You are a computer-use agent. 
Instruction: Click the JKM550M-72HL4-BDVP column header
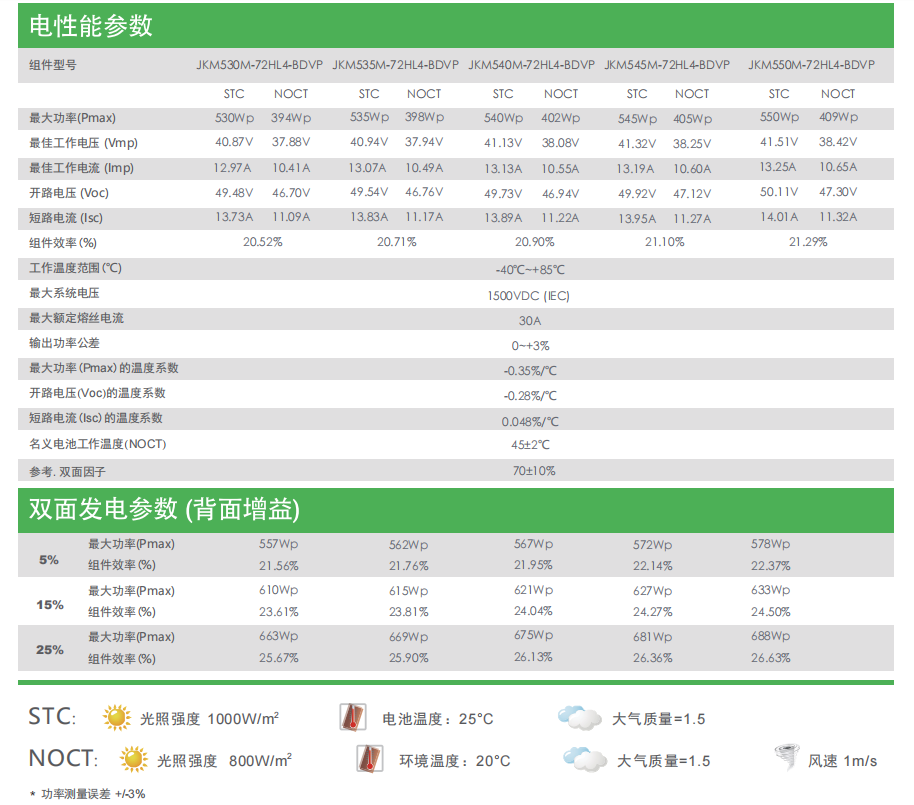pyautogui.click(x=811, y=65)
